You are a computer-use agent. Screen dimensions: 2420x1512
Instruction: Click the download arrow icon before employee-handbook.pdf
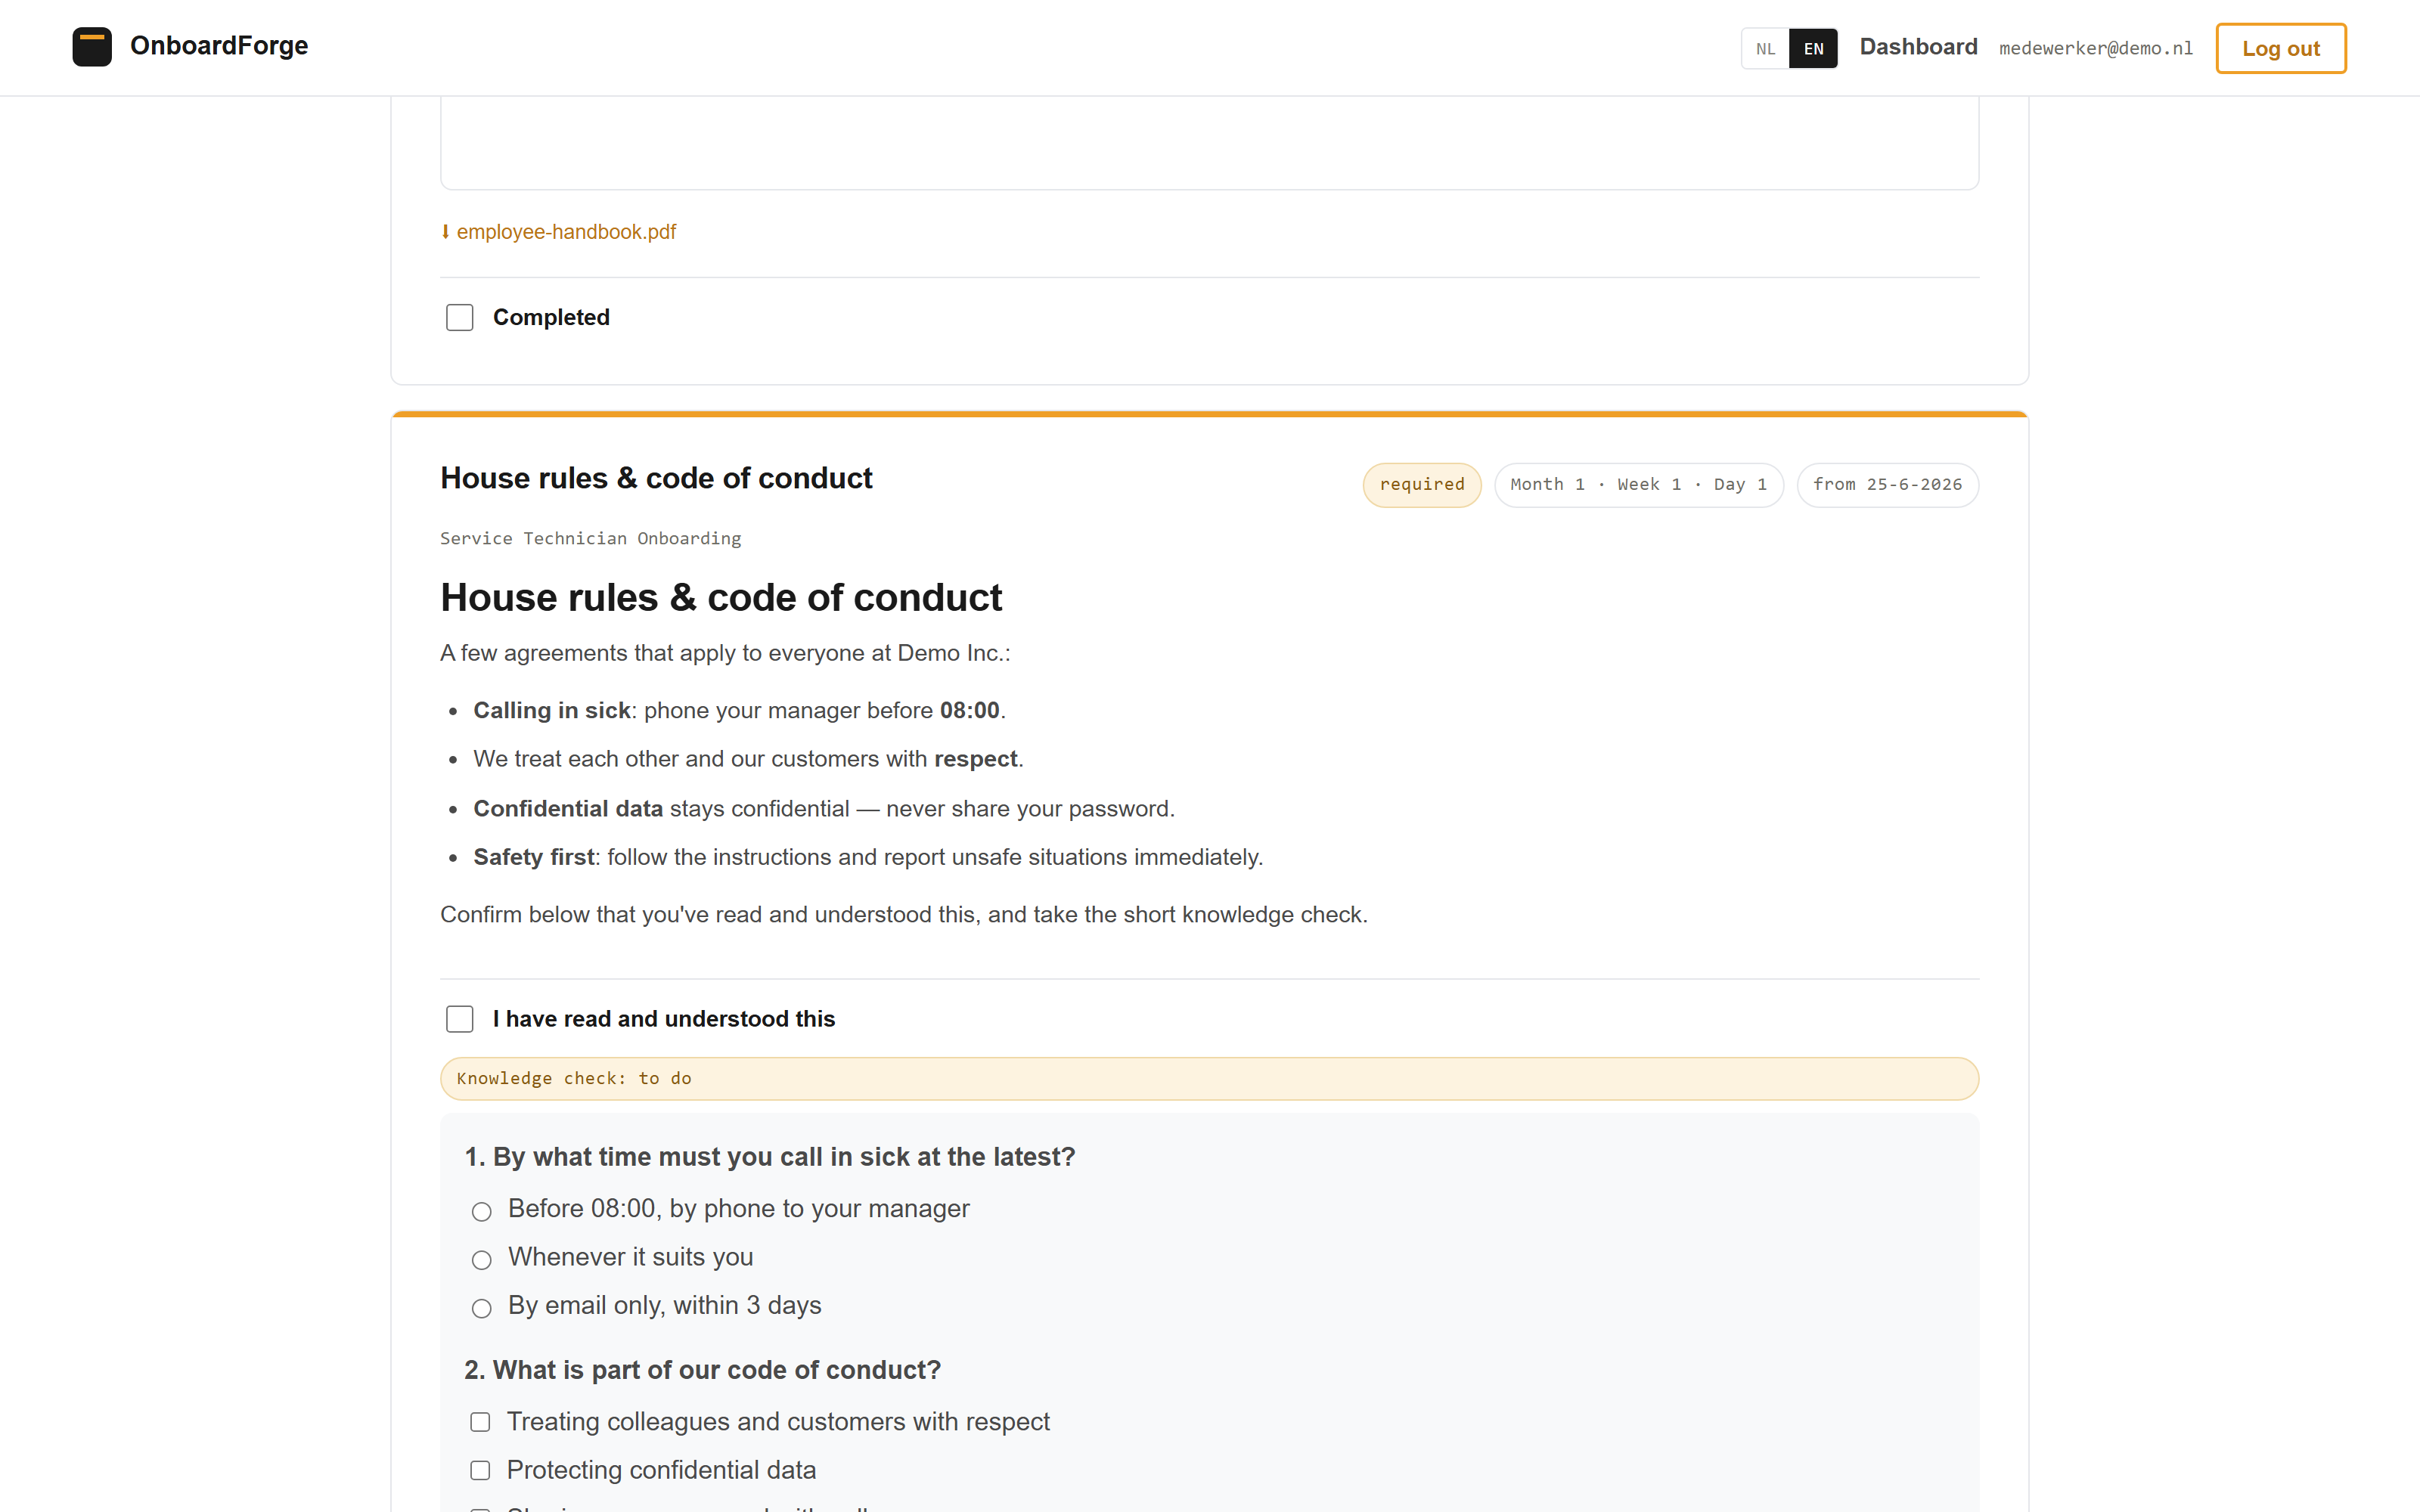click(445, 232)
